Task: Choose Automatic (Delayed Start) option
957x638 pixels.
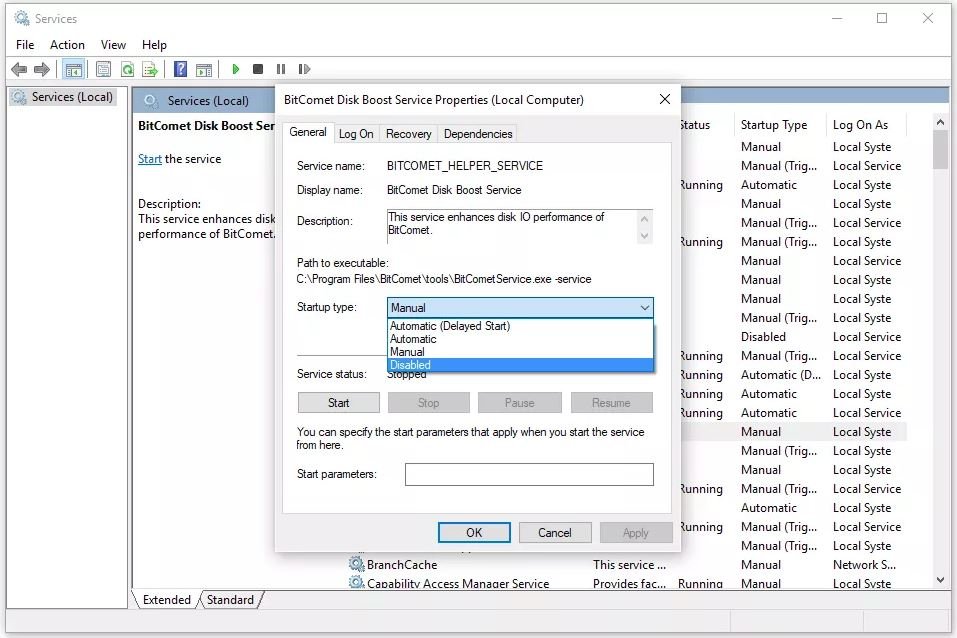Action: [x=519, y=326]
